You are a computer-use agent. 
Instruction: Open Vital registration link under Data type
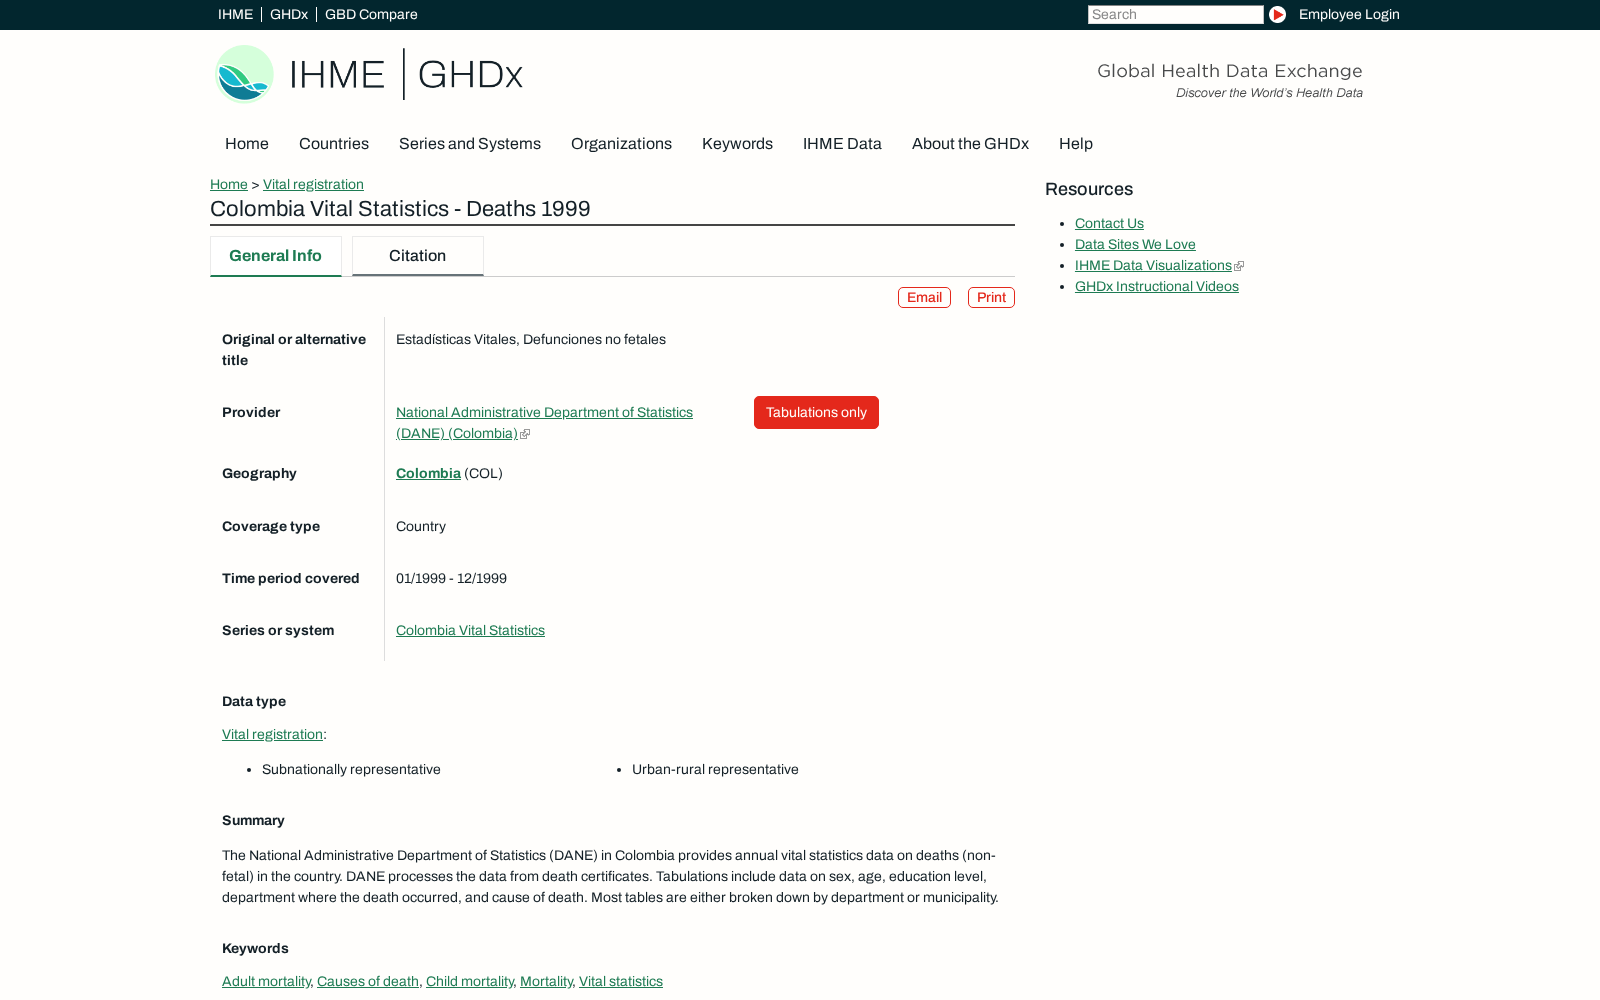point(272,735)
